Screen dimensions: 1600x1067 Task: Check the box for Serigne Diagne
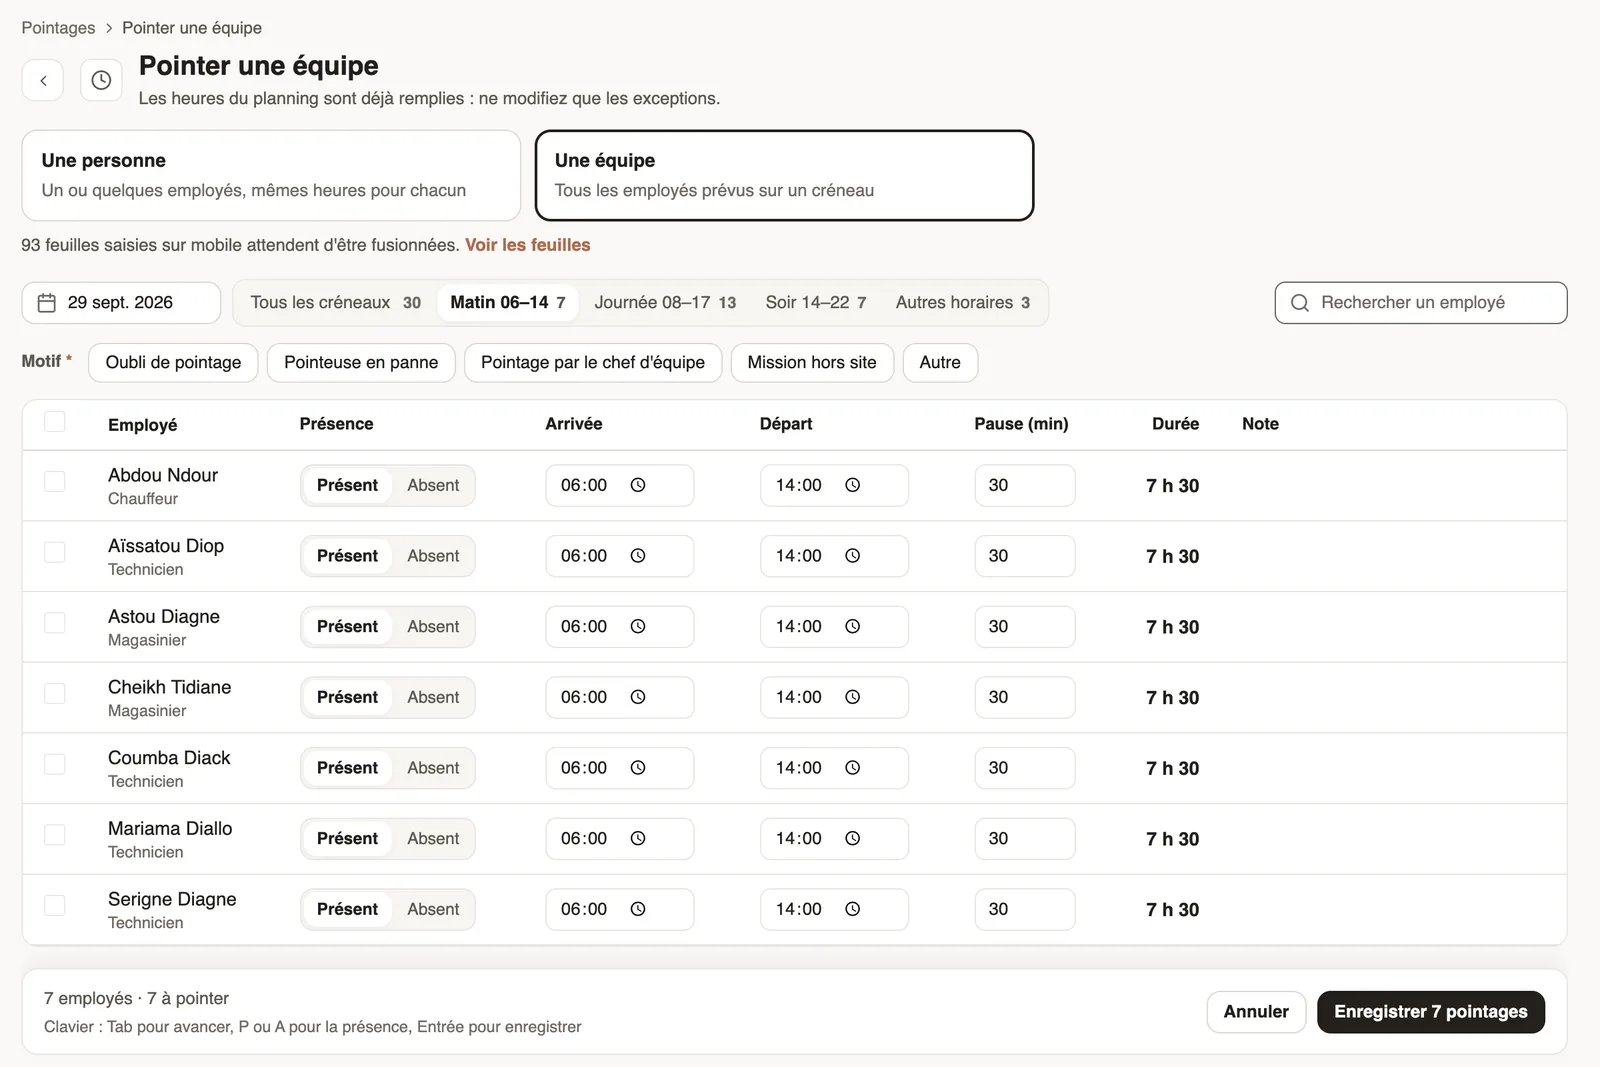pyautogui.click(x=55, y=906)
